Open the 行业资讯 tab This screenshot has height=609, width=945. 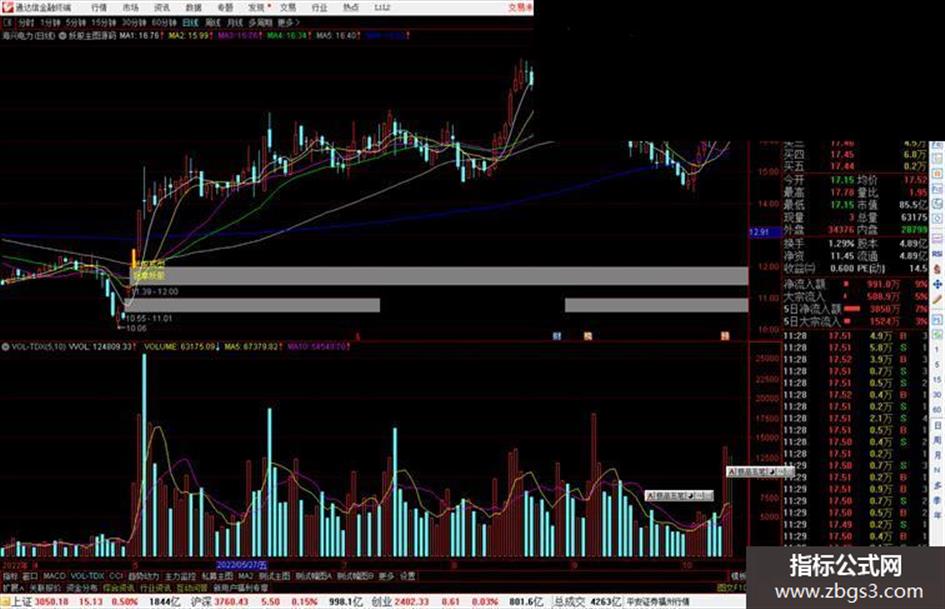156,587
